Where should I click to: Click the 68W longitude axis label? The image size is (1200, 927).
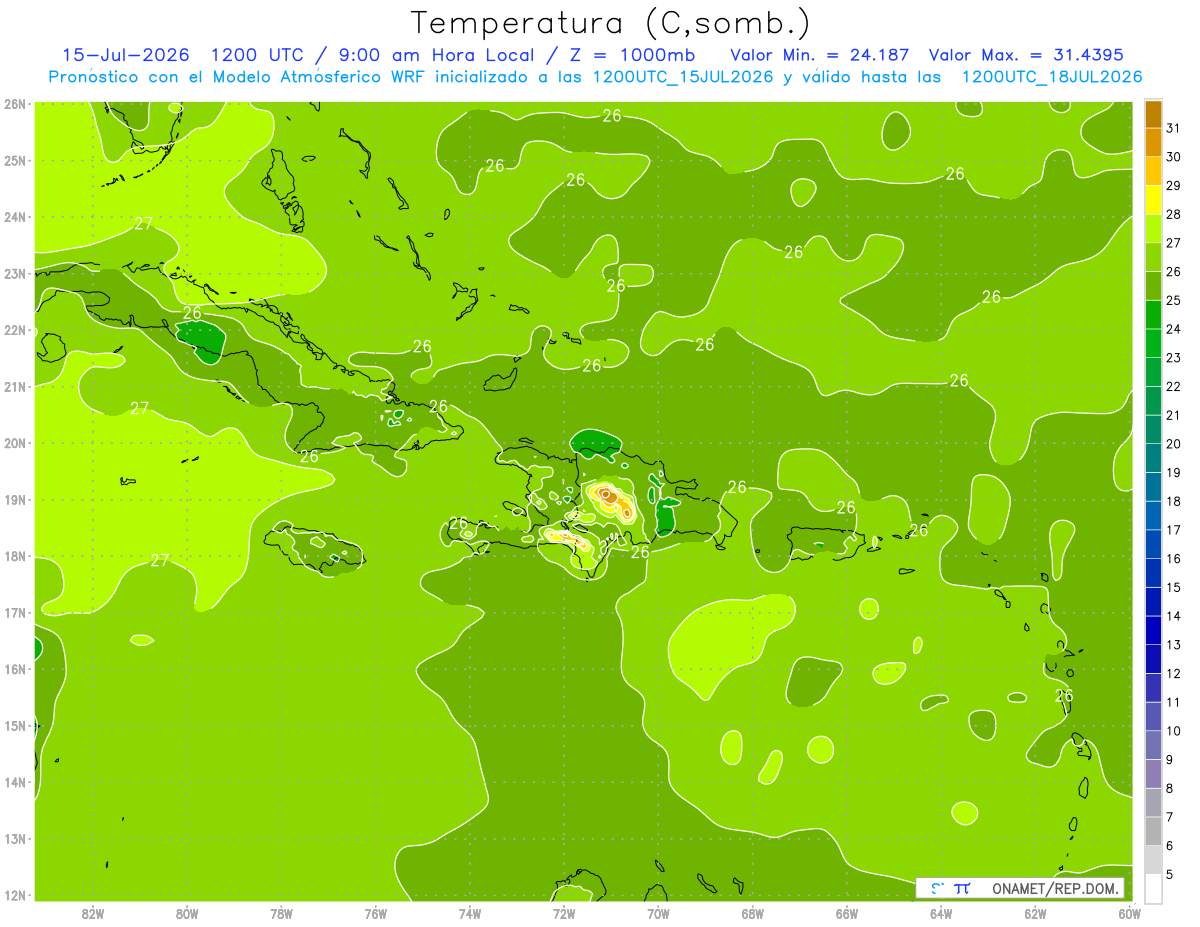pyautogui.click(x=752, y=914)
